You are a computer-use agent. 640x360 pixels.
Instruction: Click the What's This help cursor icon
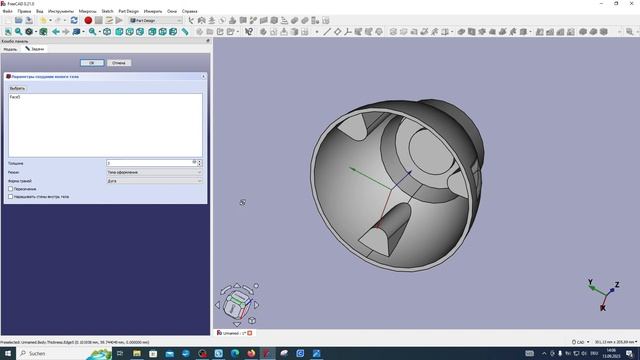tap(249, 32)
